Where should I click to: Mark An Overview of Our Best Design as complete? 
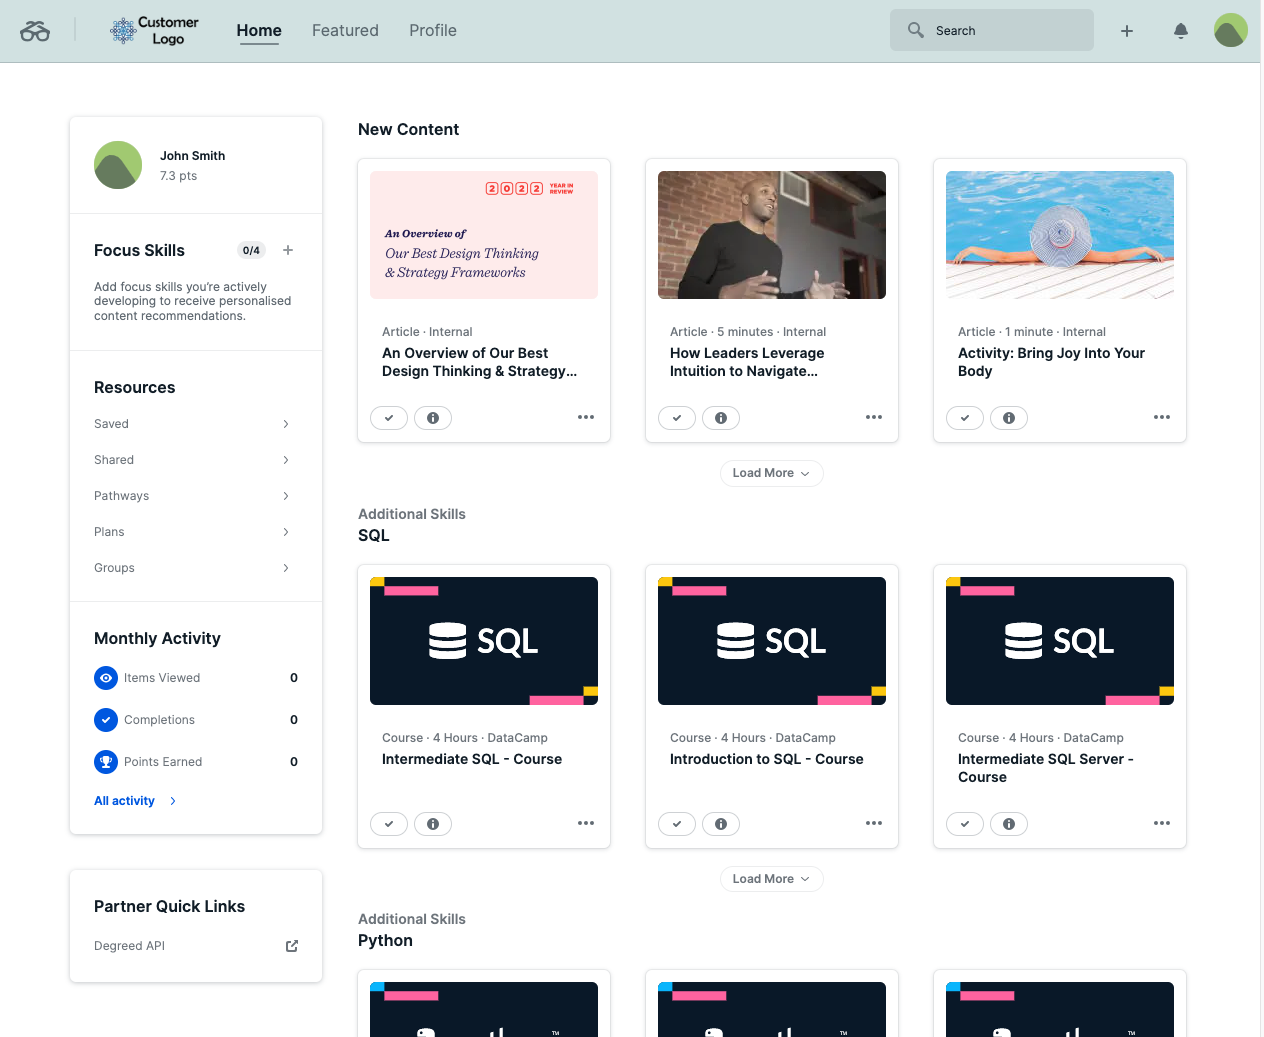click(x=389, y=418)
